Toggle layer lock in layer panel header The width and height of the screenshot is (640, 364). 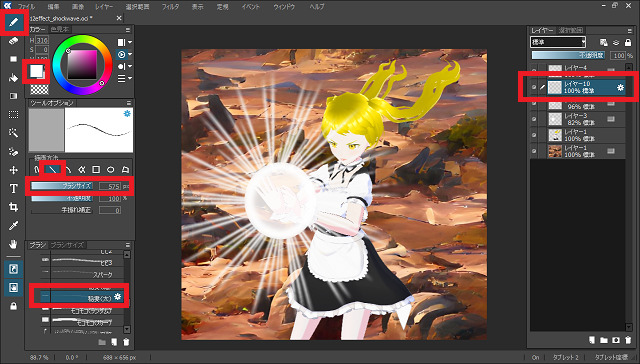click(628, 42)
